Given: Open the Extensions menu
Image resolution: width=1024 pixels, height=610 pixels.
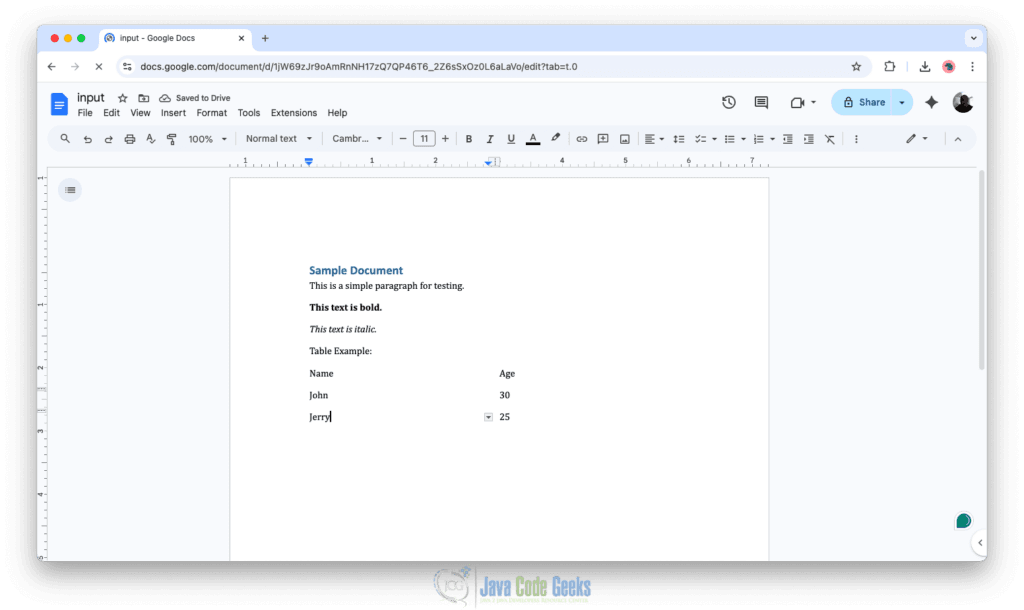Looking at the screenshot, I should click(294, 113).
